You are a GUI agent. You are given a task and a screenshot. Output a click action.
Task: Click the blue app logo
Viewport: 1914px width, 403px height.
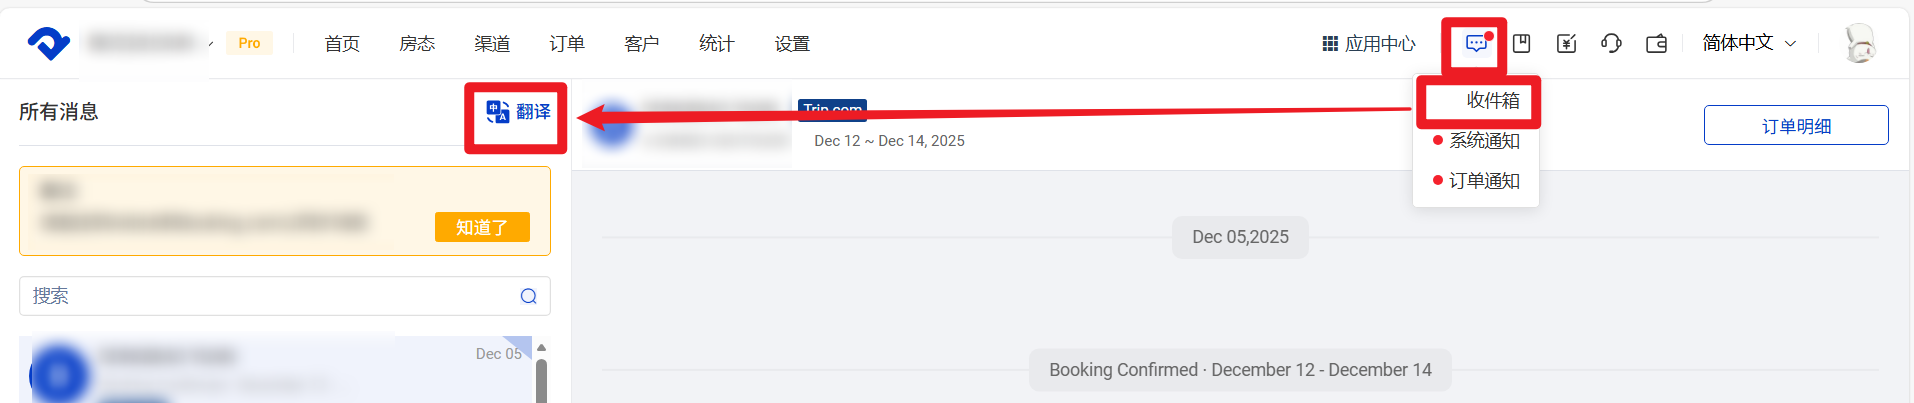point(48,43)
